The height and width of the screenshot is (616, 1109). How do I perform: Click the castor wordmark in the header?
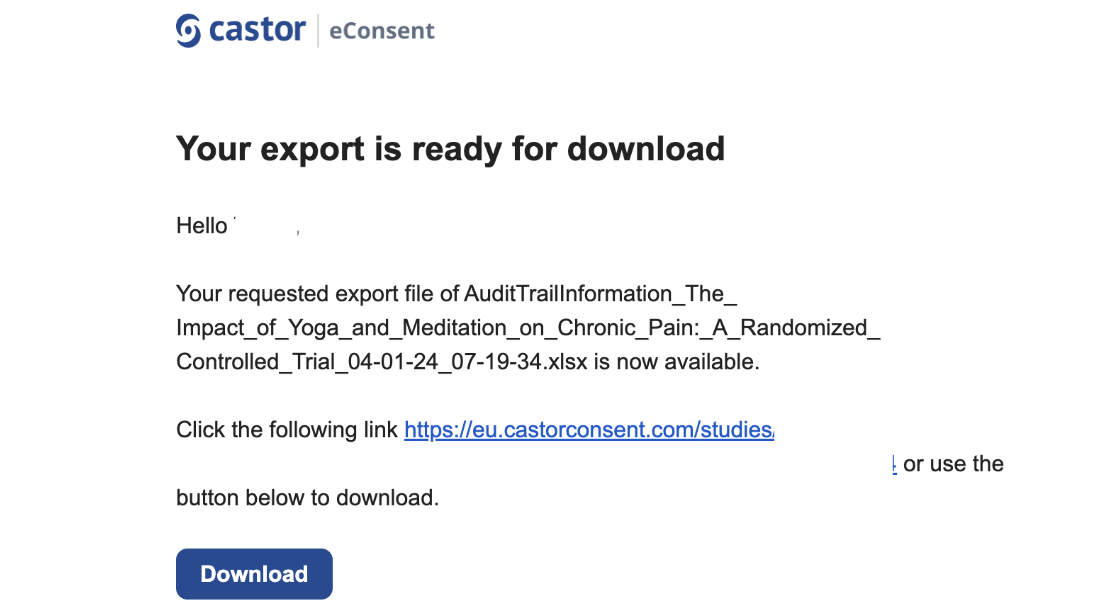click(257, 30)
